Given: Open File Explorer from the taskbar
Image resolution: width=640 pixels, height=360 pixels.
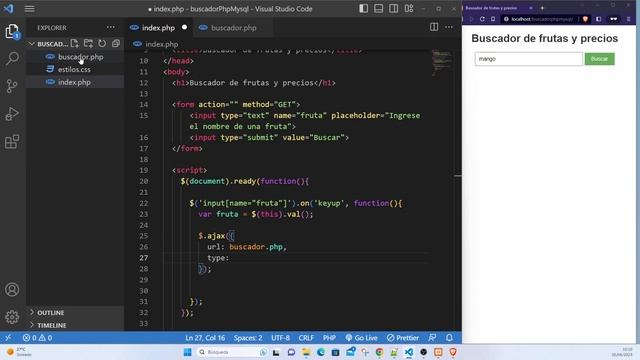Looking at the screenshot, I should click(x=306, y=352).
